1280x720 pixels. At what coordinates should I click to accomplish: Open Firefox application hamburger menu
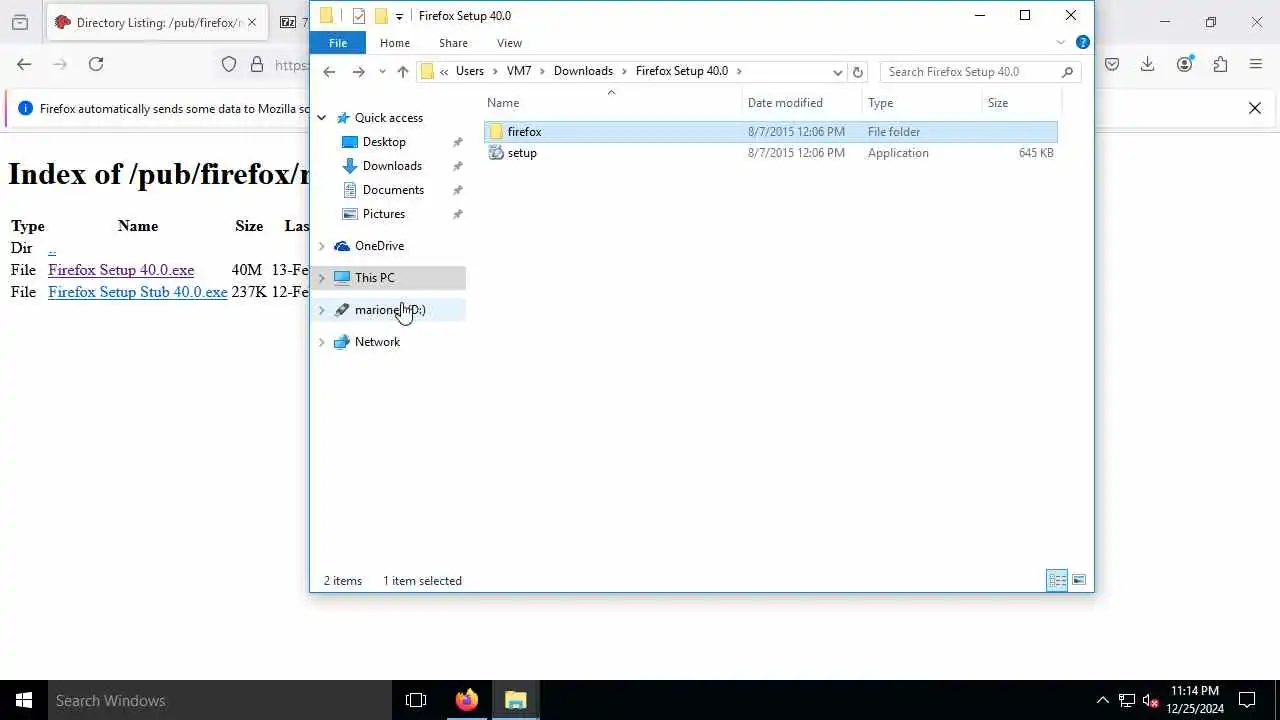pyautogui.click(x=1256, y=64)
